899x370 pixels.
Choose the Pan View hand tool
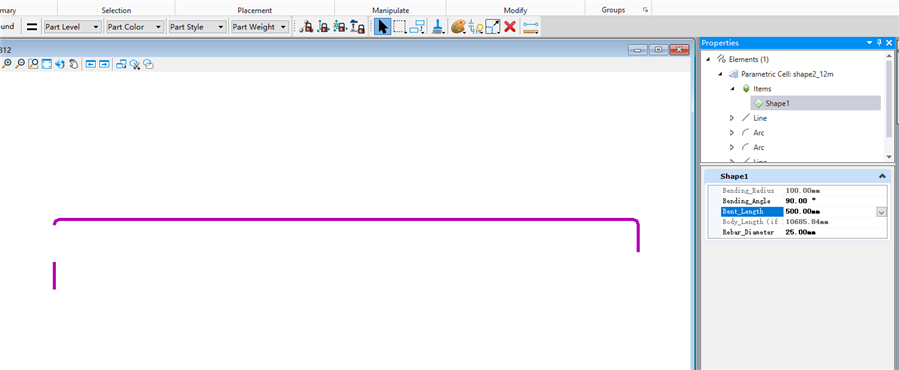(73, 64)
